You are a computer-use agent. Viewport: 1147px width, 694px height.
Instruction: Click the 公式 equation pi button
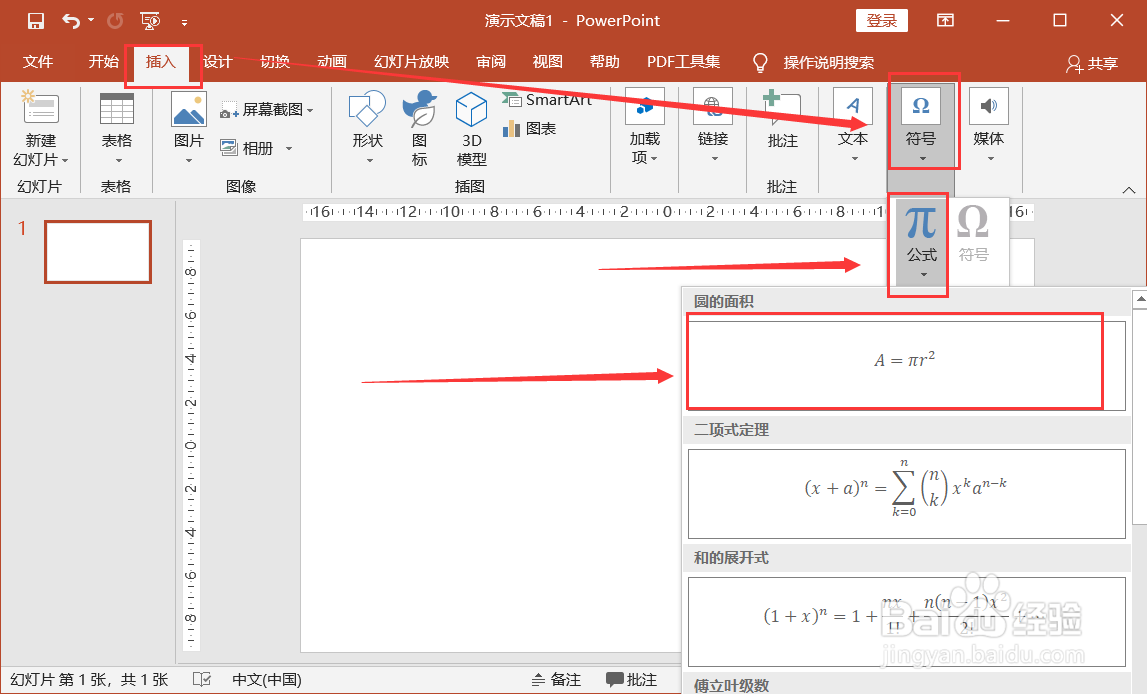point(921,243)
